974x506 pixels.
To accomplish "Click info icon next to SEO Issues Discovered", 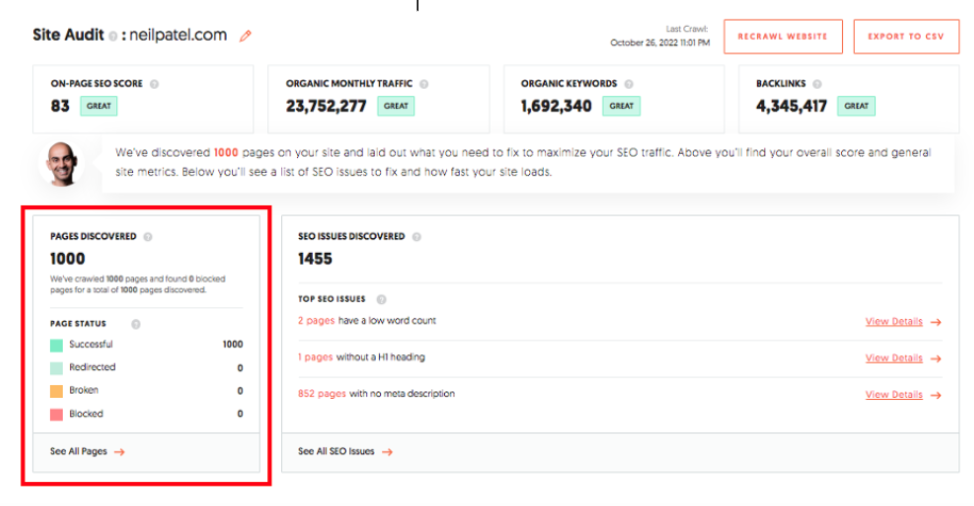I will [417, 237].
